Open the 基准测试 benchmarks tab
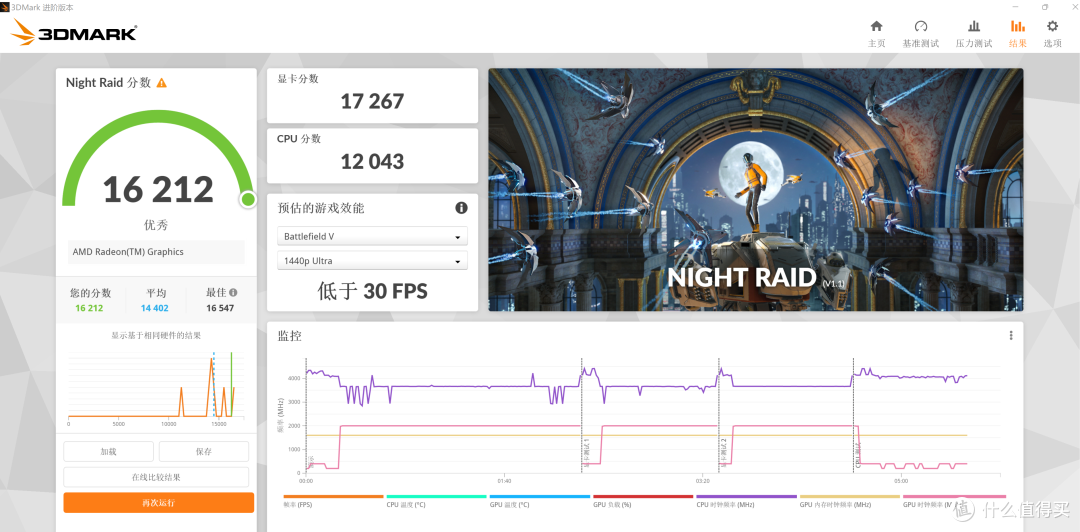Viewport: 1080px width, 532px height. (921, 34)
